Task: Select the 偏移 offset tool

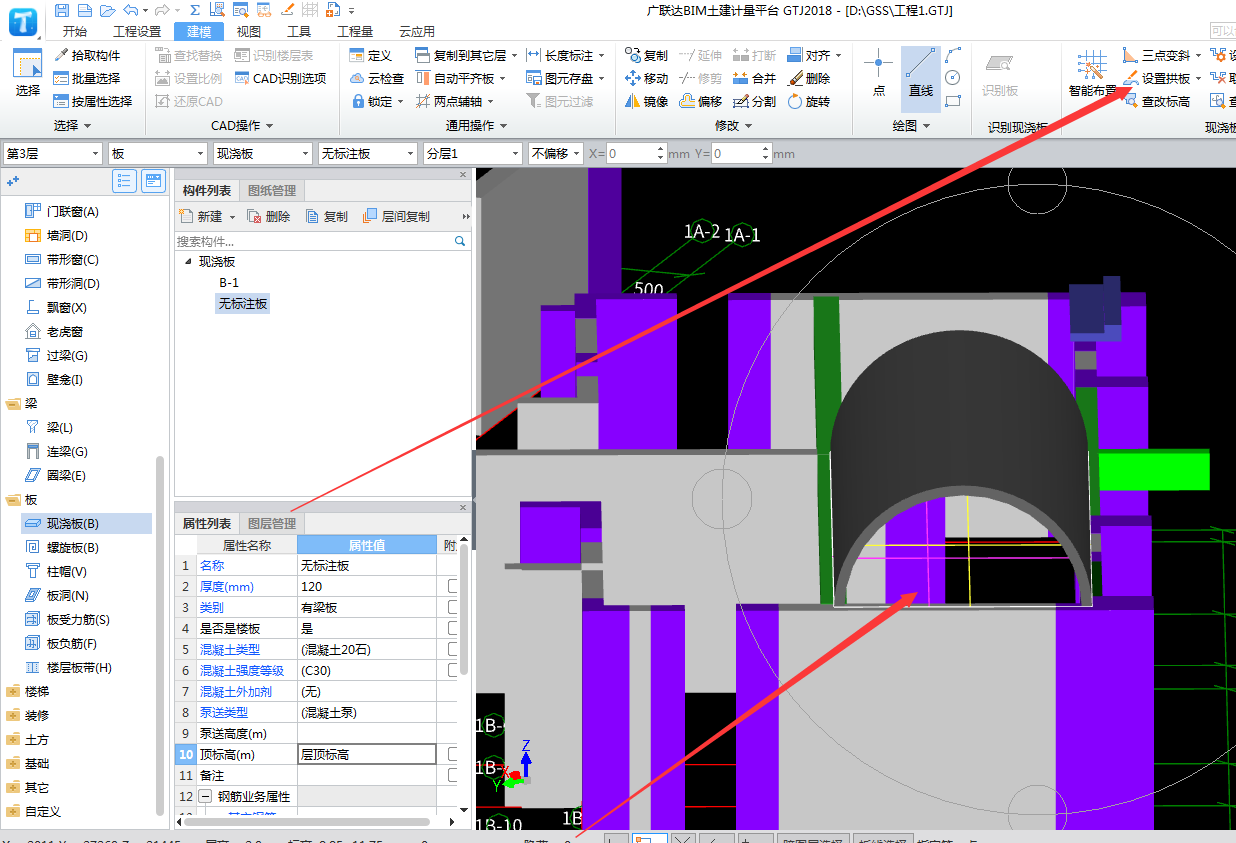Action: click(701, 101)
